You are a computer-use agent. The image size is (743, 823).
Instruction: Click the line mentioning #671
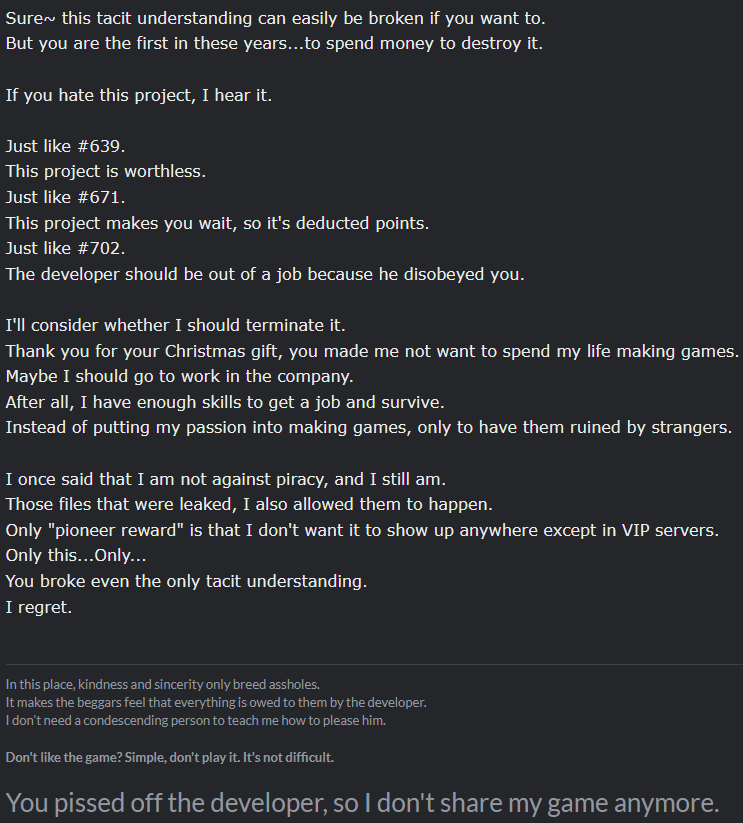(65, 197)
